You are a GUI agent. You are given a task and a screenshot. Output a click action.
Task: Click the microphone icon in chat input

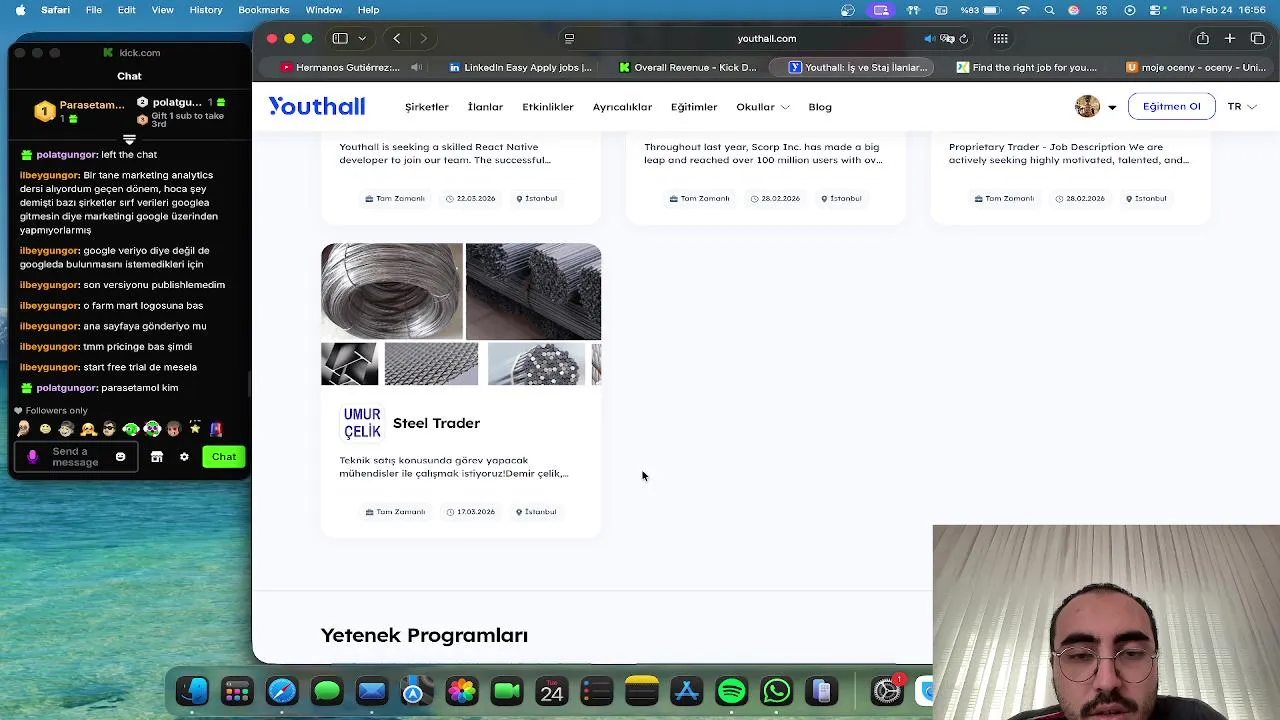tap(32, 457)
